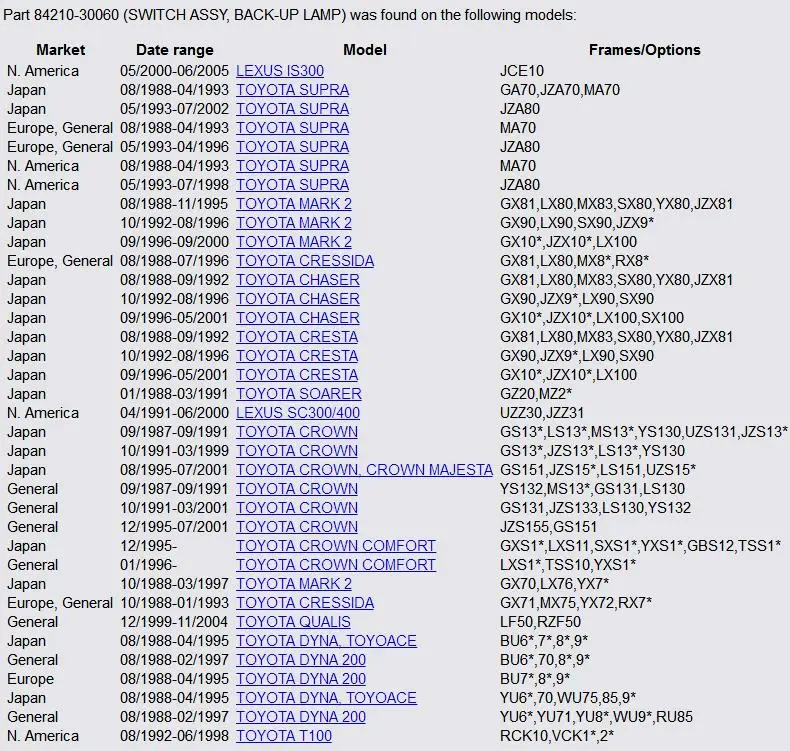
Task: Open TOYOTA DYNA, TOYOACE link with YU6* frames
Action: point(326,699)
